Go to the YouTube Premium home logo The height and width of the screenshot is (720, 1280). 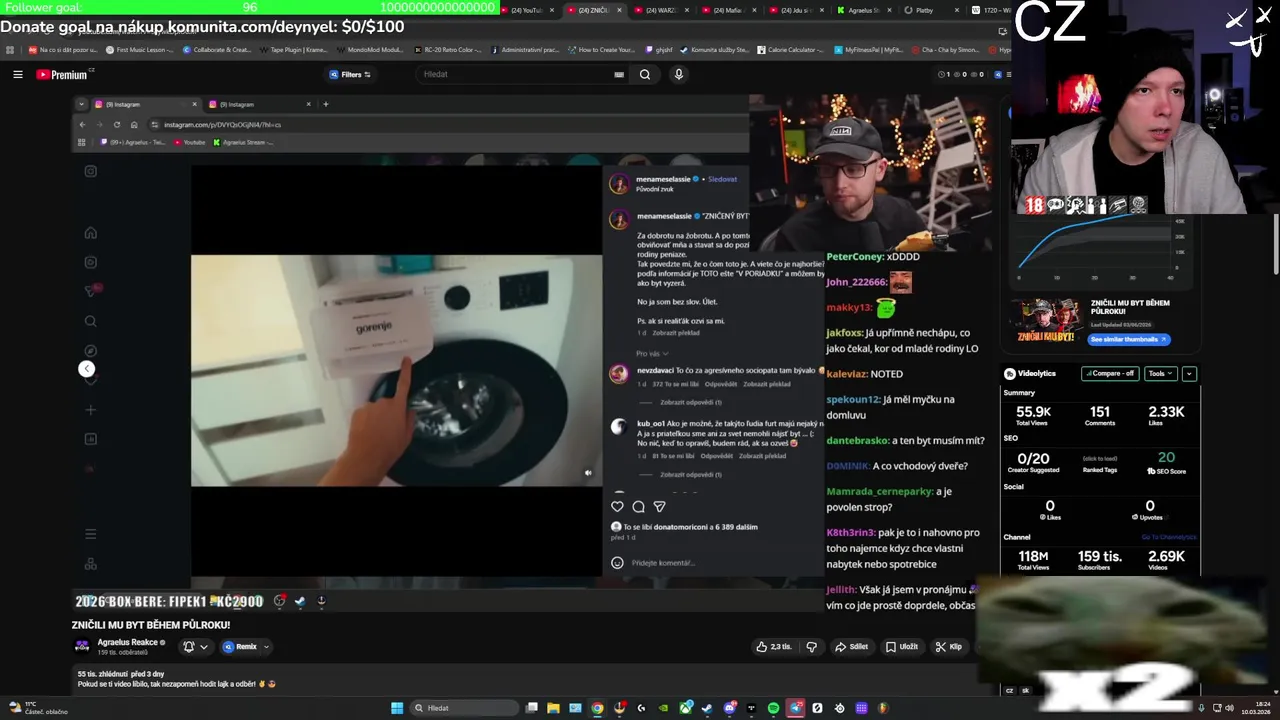pos(62,74)
